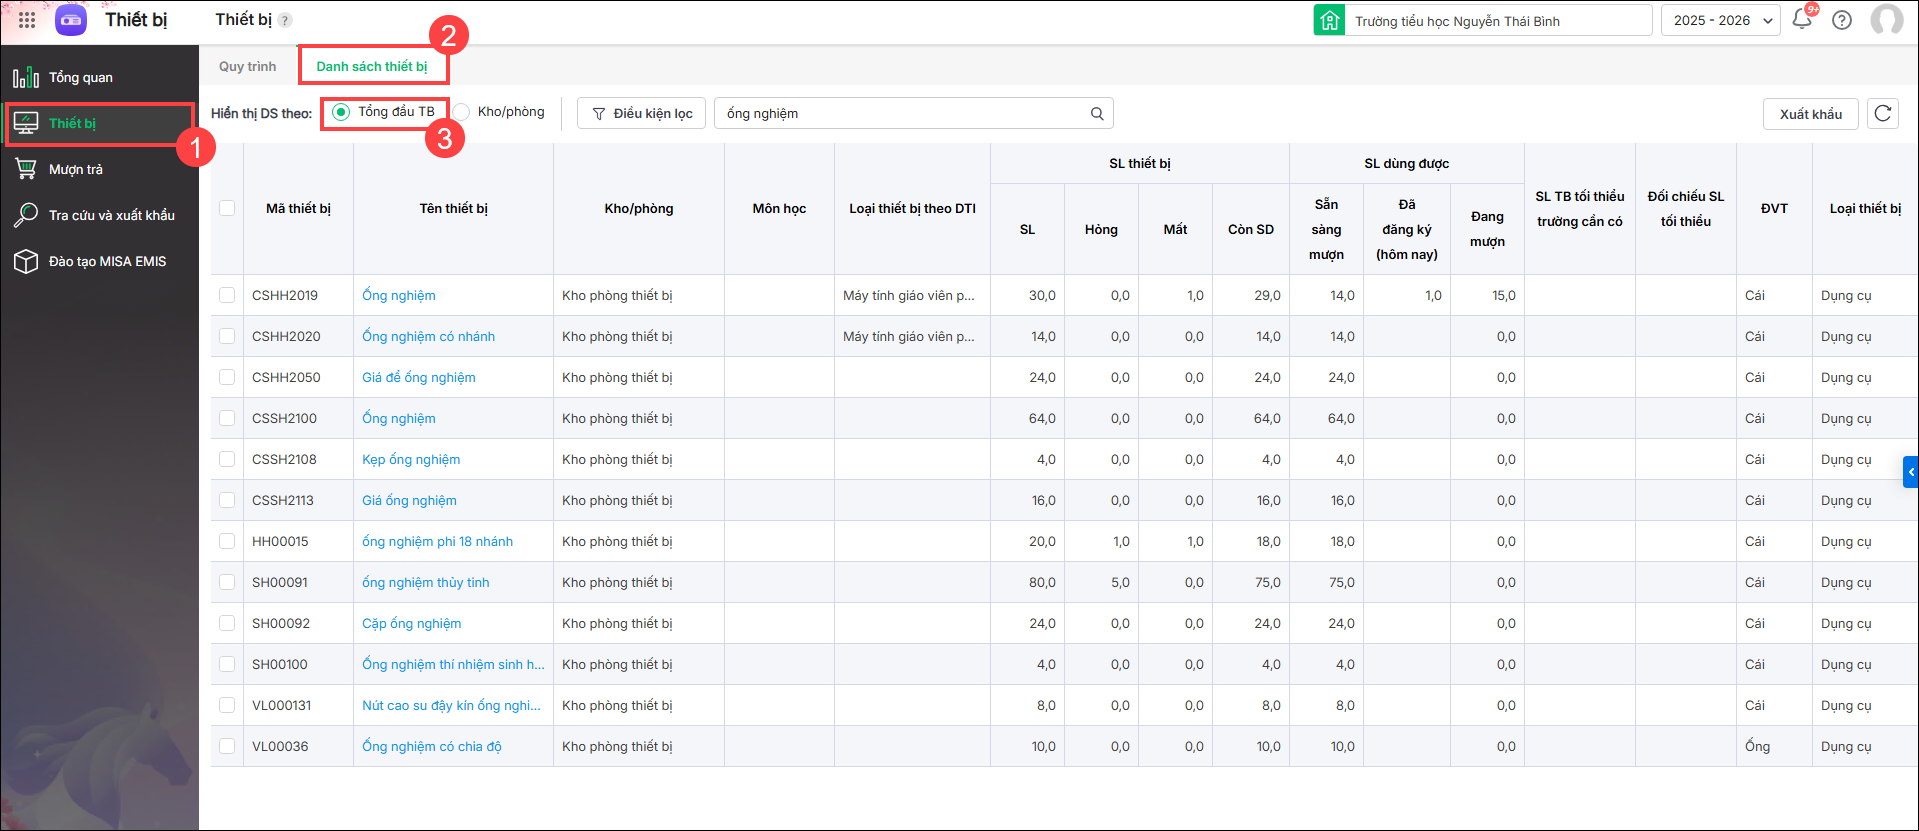Open the help question mark icon

click(x=1842, y=20)
